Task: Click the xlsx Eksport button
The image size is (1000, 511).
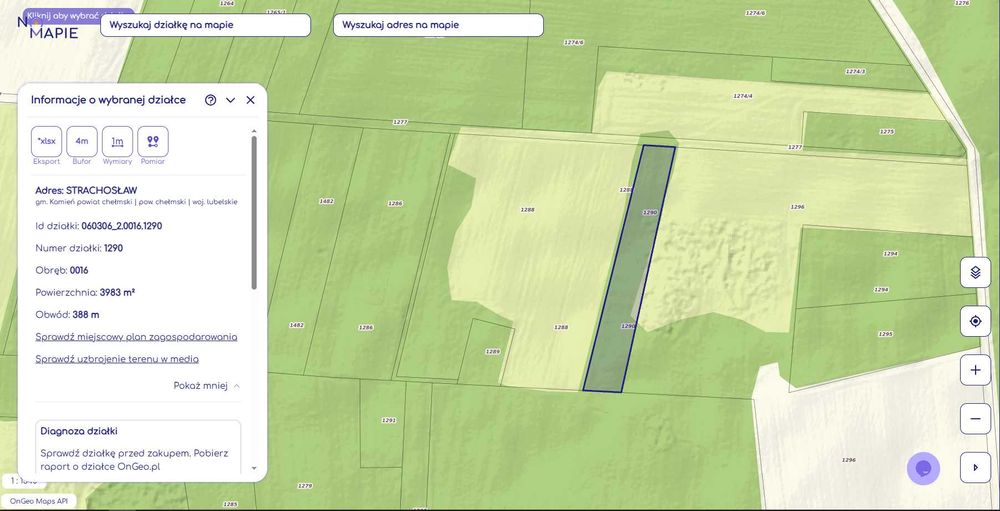Action: coord(47,142)
